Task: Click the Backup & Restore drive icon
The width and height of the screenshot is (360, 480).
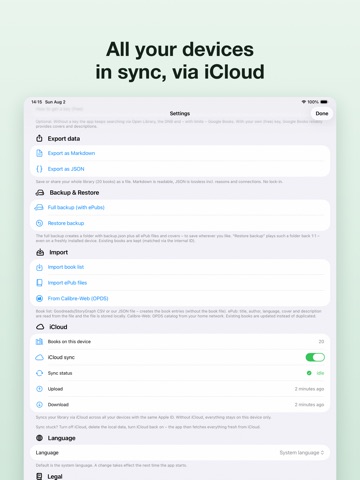Action: coord(40,192)
